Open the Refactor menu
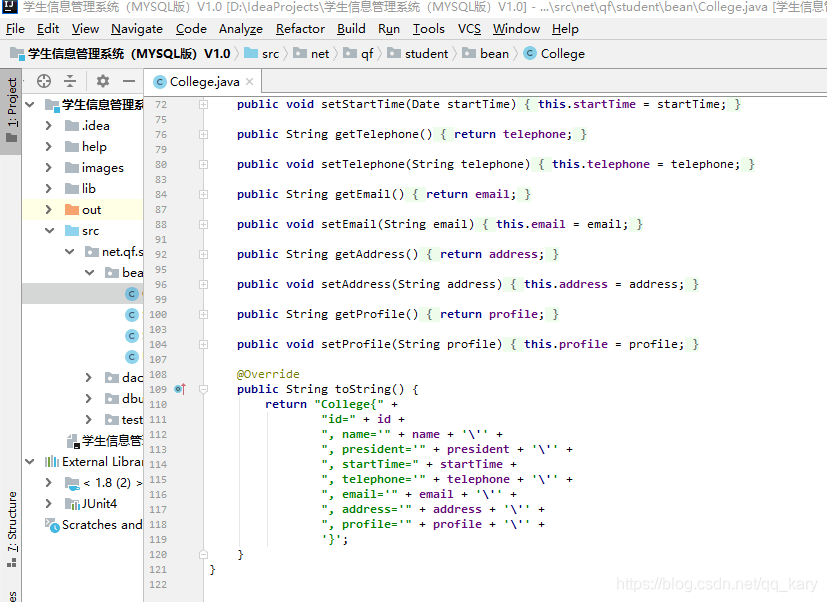This screenshot has height=602, width=827. coord(300,29)
